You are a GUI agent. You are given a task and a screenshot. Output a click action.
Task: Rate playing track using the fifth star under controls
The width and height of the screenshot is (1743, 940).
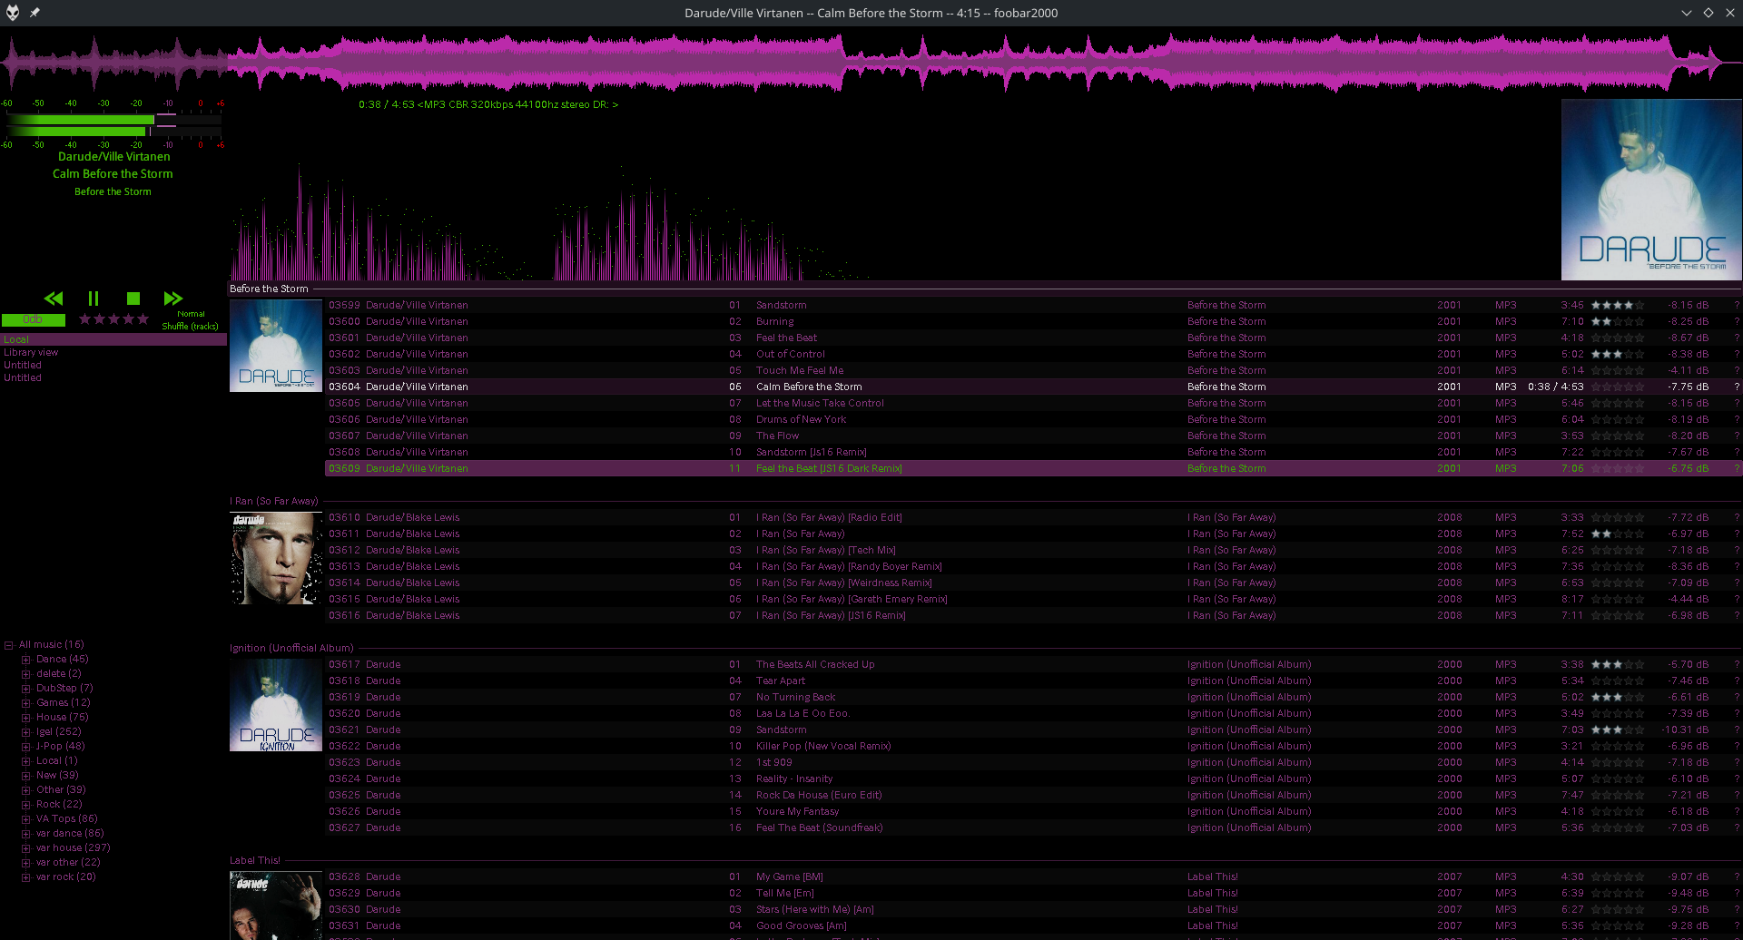click(x=143, y=319)
